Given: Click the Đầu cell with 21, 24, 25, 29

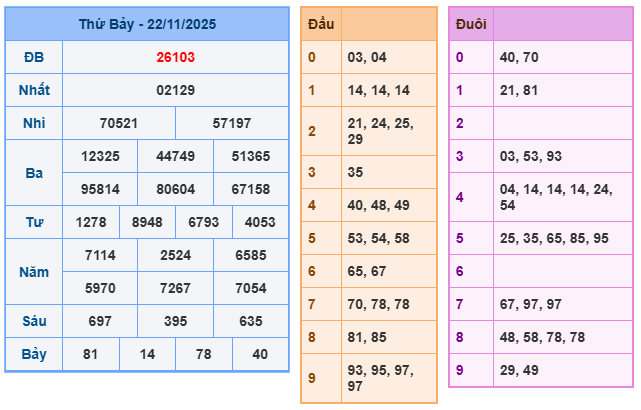Looking at the screenshot, I should [388, 131].
